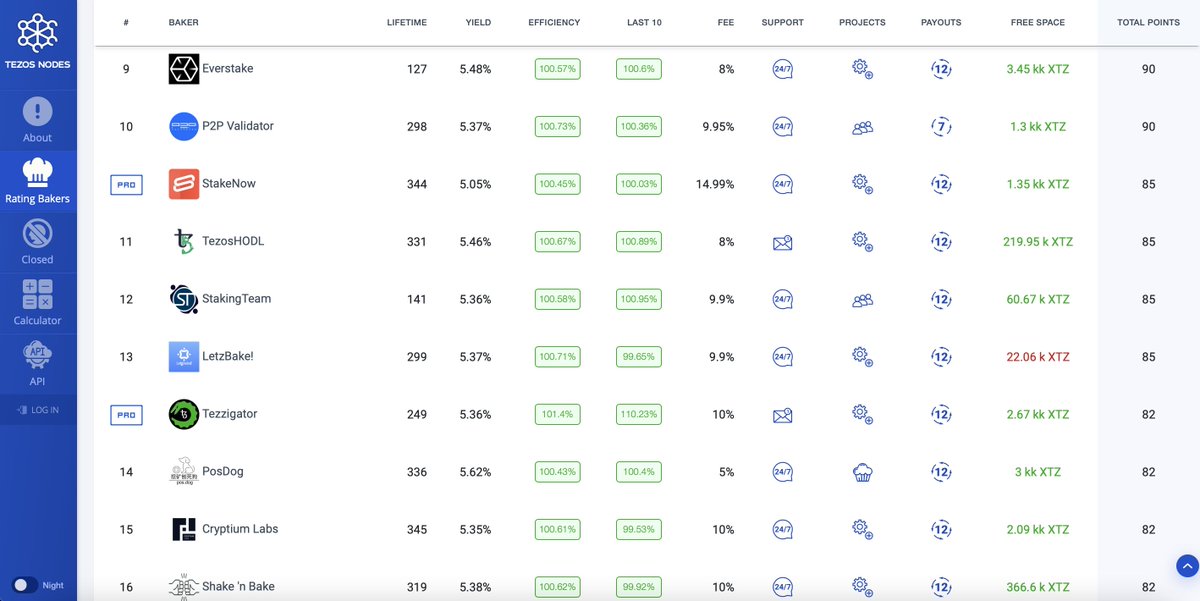Select Rating Bakers in sidebar
Screen dimensions: 1200x601
38,181
